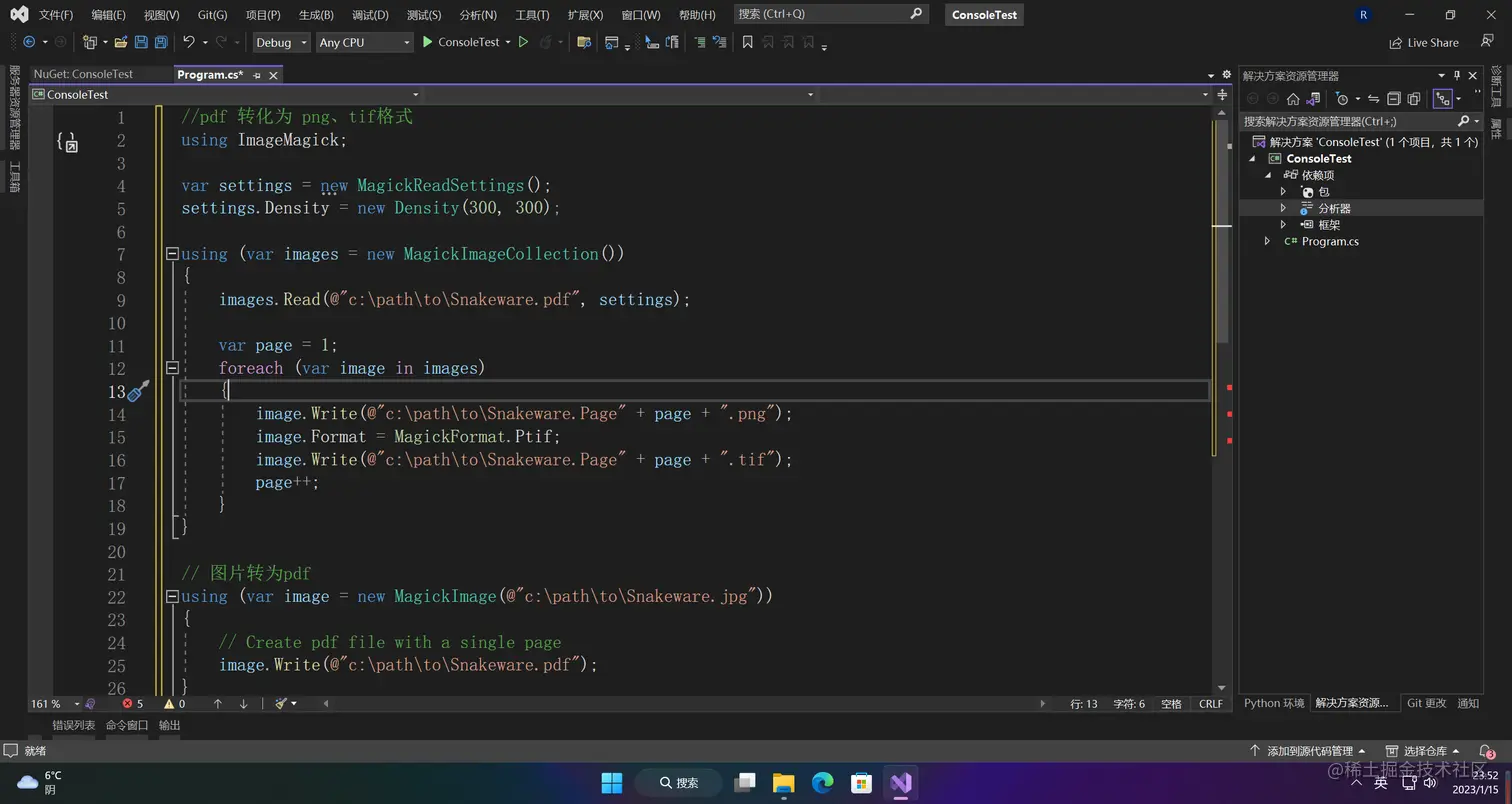The height and width of the screenshot is (804, 1512).
Task: Click Find in Files toolbar icon
Action: pyautogui.click(x=585, y=42)
